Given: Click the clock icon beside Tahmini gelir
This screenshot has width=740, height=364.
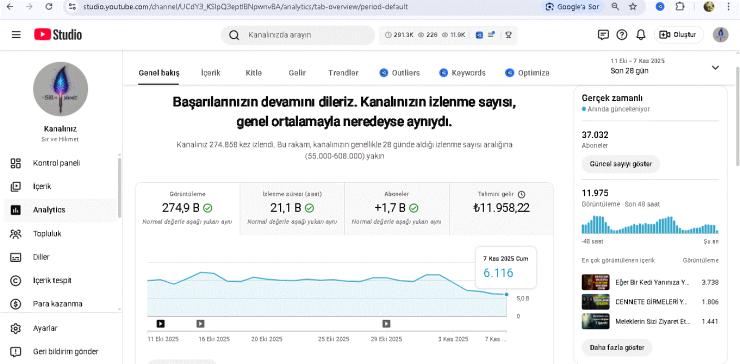Looking at the screenshot, I should pyautogui.click(x=521, y=194).
